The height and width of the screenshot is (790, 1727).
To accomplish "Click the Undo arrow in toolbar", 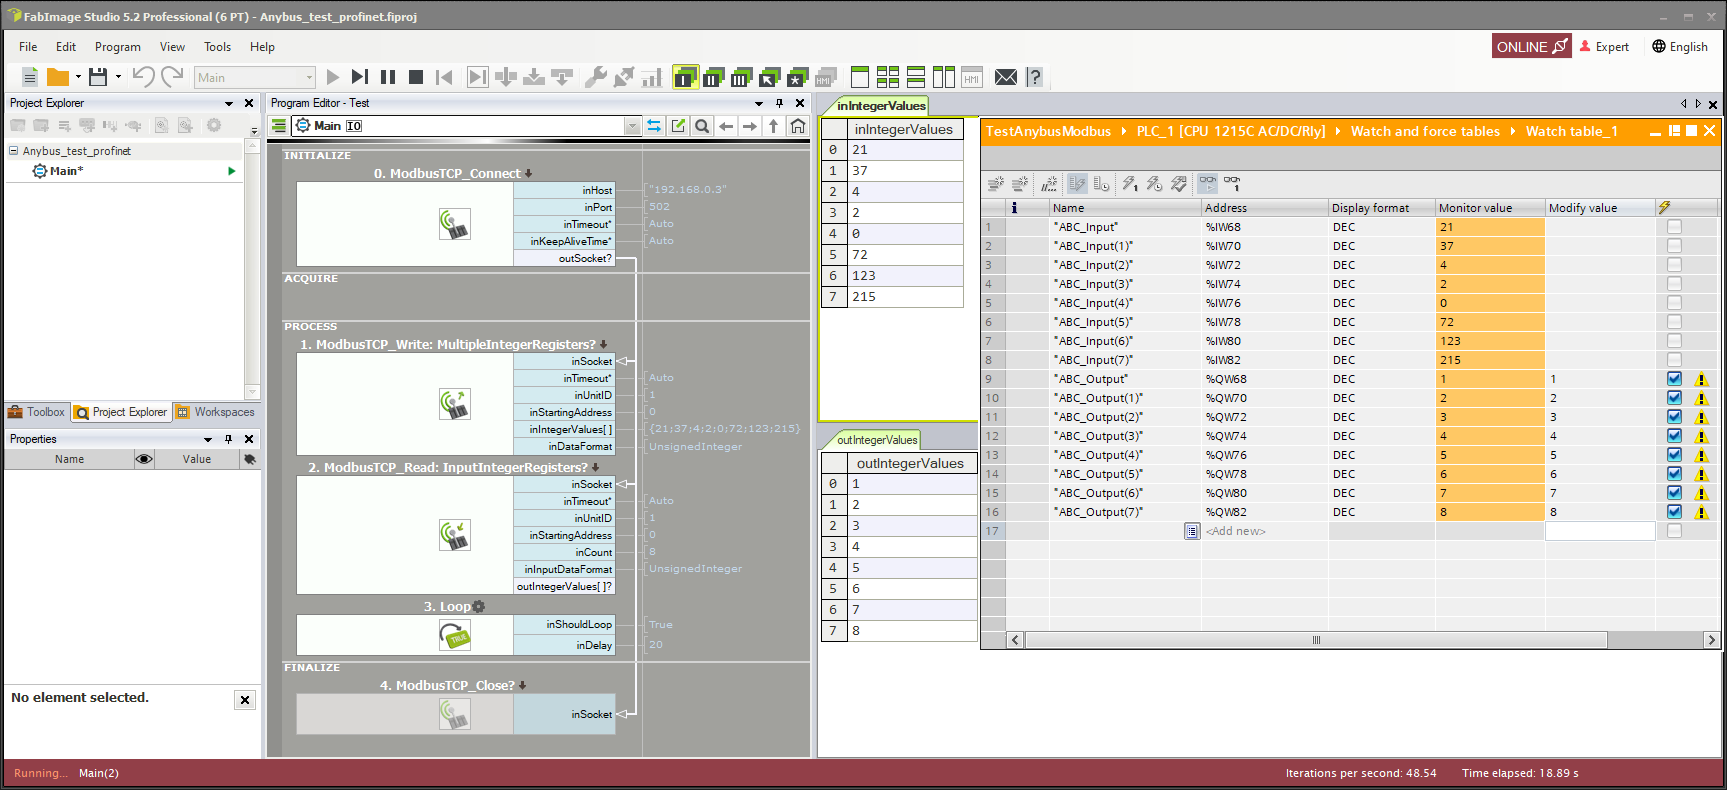I will pos(143,77).
